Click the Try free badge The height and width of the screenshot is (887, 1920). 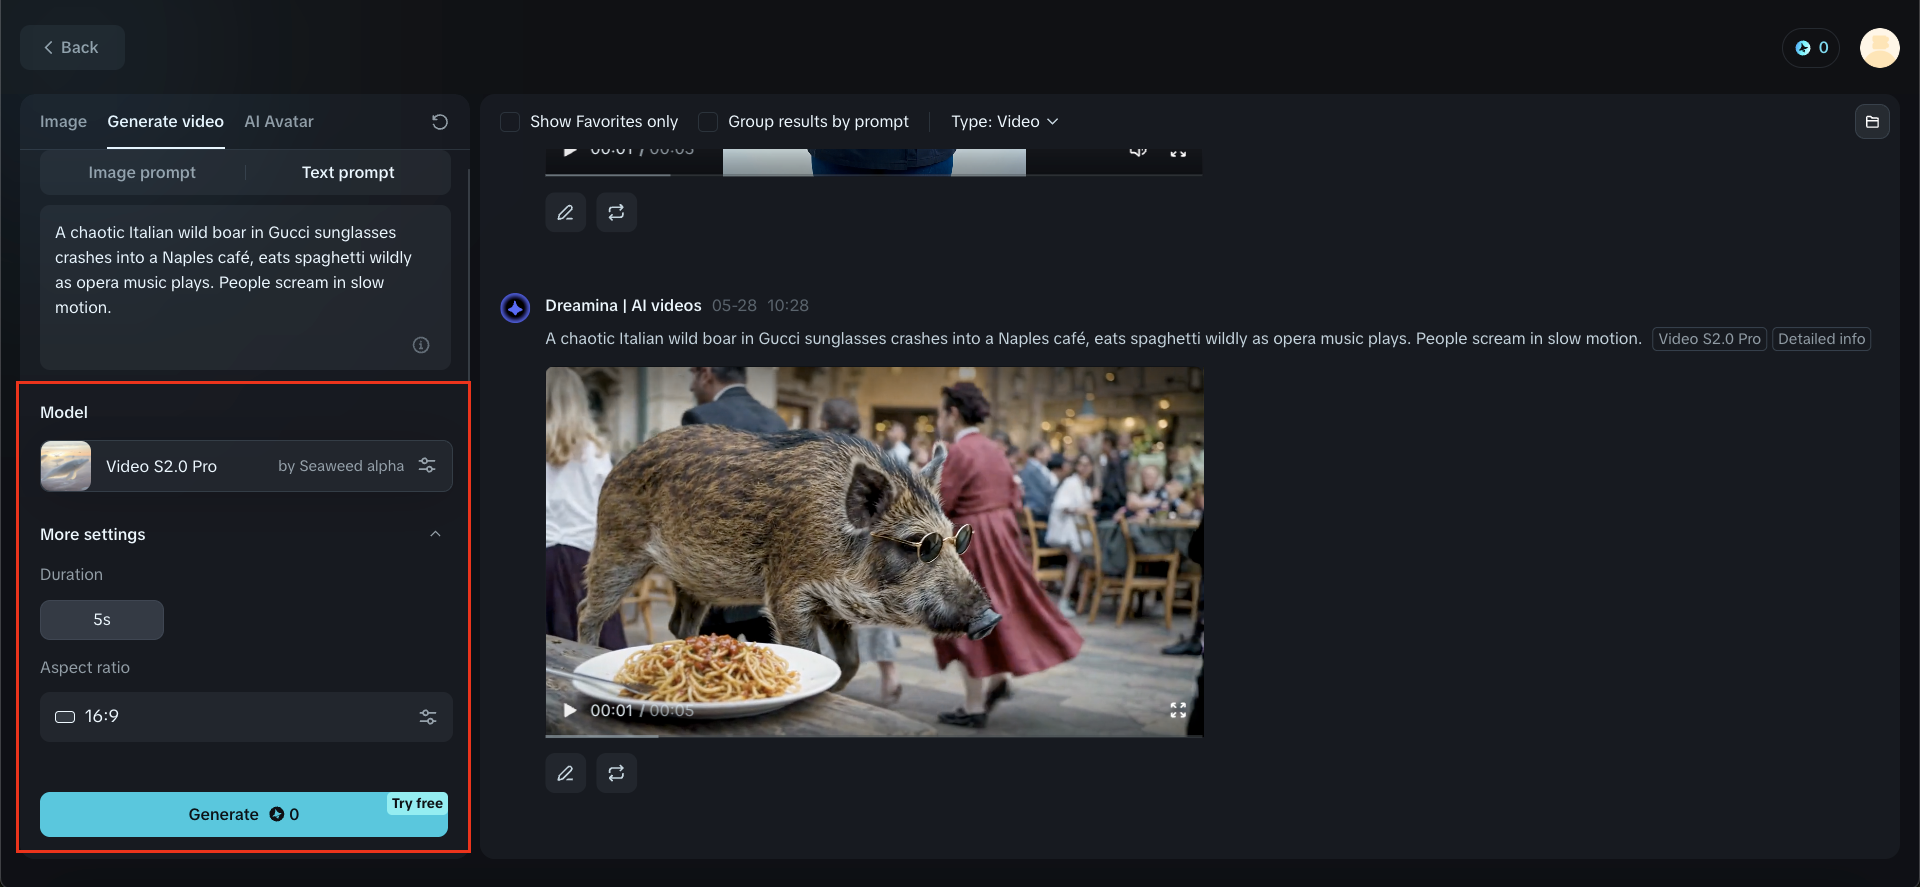[417, 803]
